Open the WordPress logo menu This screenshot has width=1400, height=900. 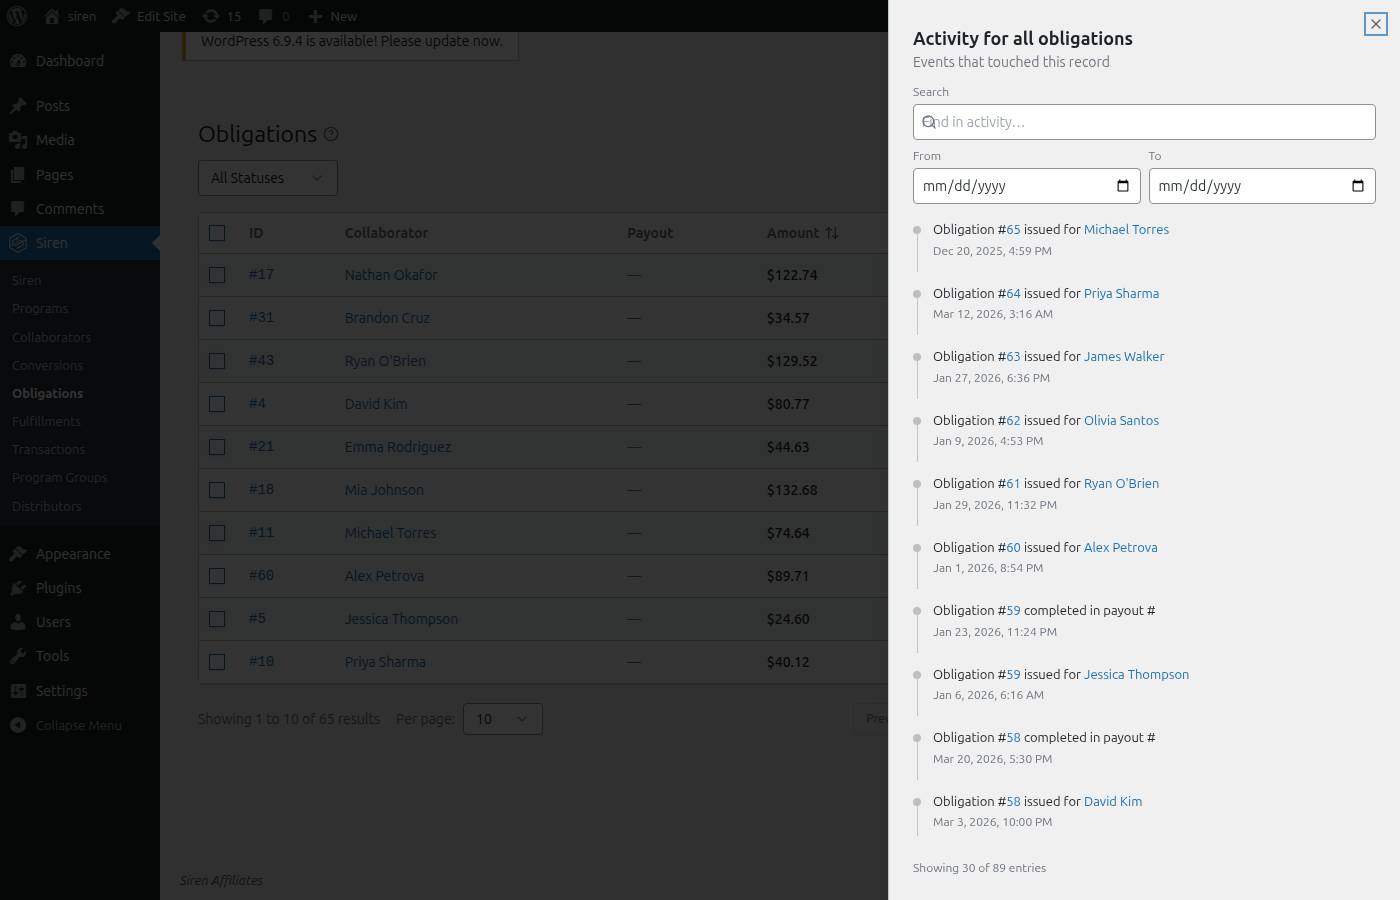(15, 15)
